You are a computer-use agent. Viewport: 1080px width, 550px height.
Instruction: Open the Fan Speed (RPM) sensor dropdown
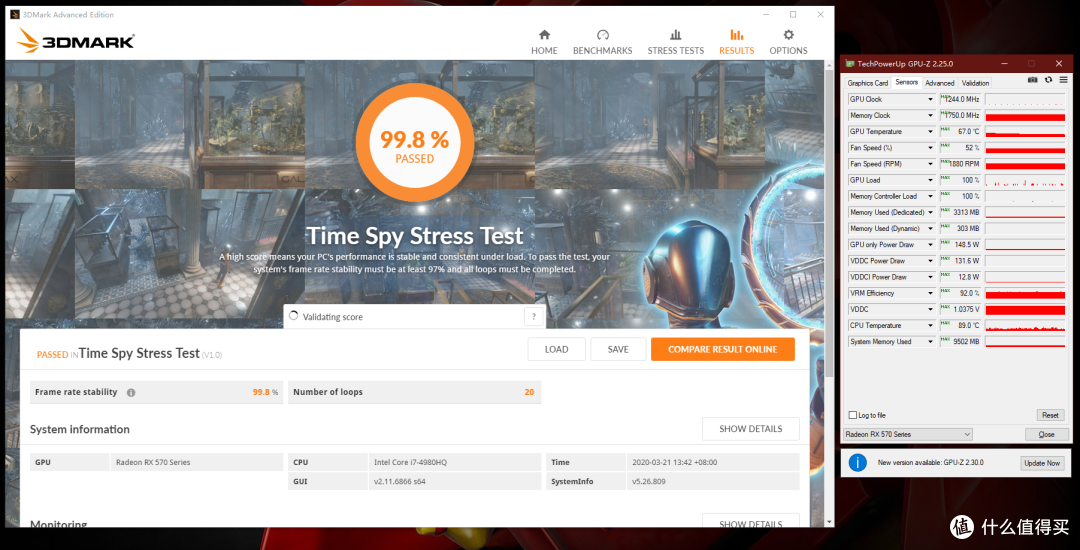click(x=931, y=164)
